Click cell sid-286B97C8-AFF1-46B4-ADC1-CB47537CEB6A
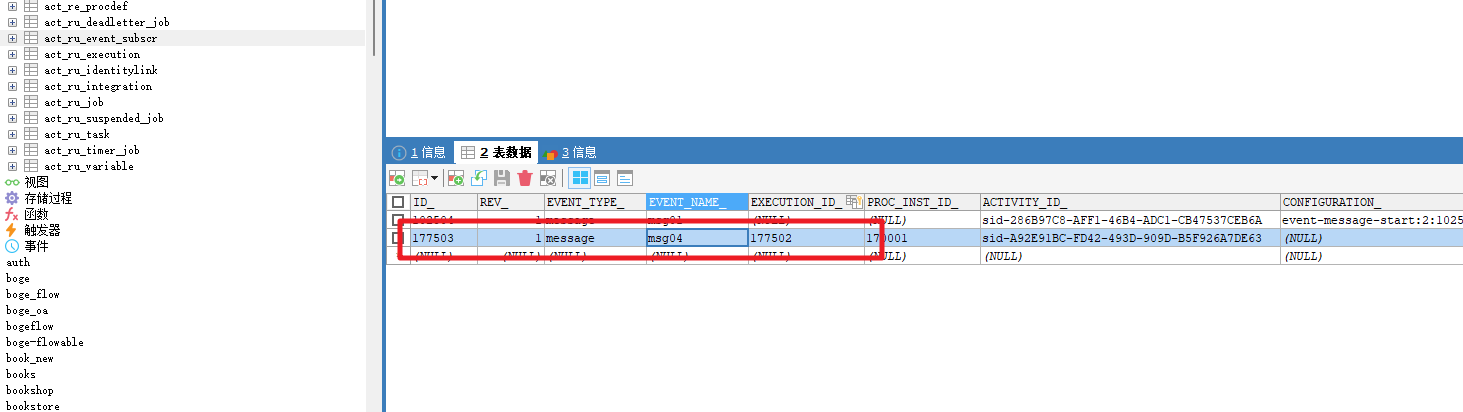The width and height of the screenshot is (1463, 412). (1130, 220)
